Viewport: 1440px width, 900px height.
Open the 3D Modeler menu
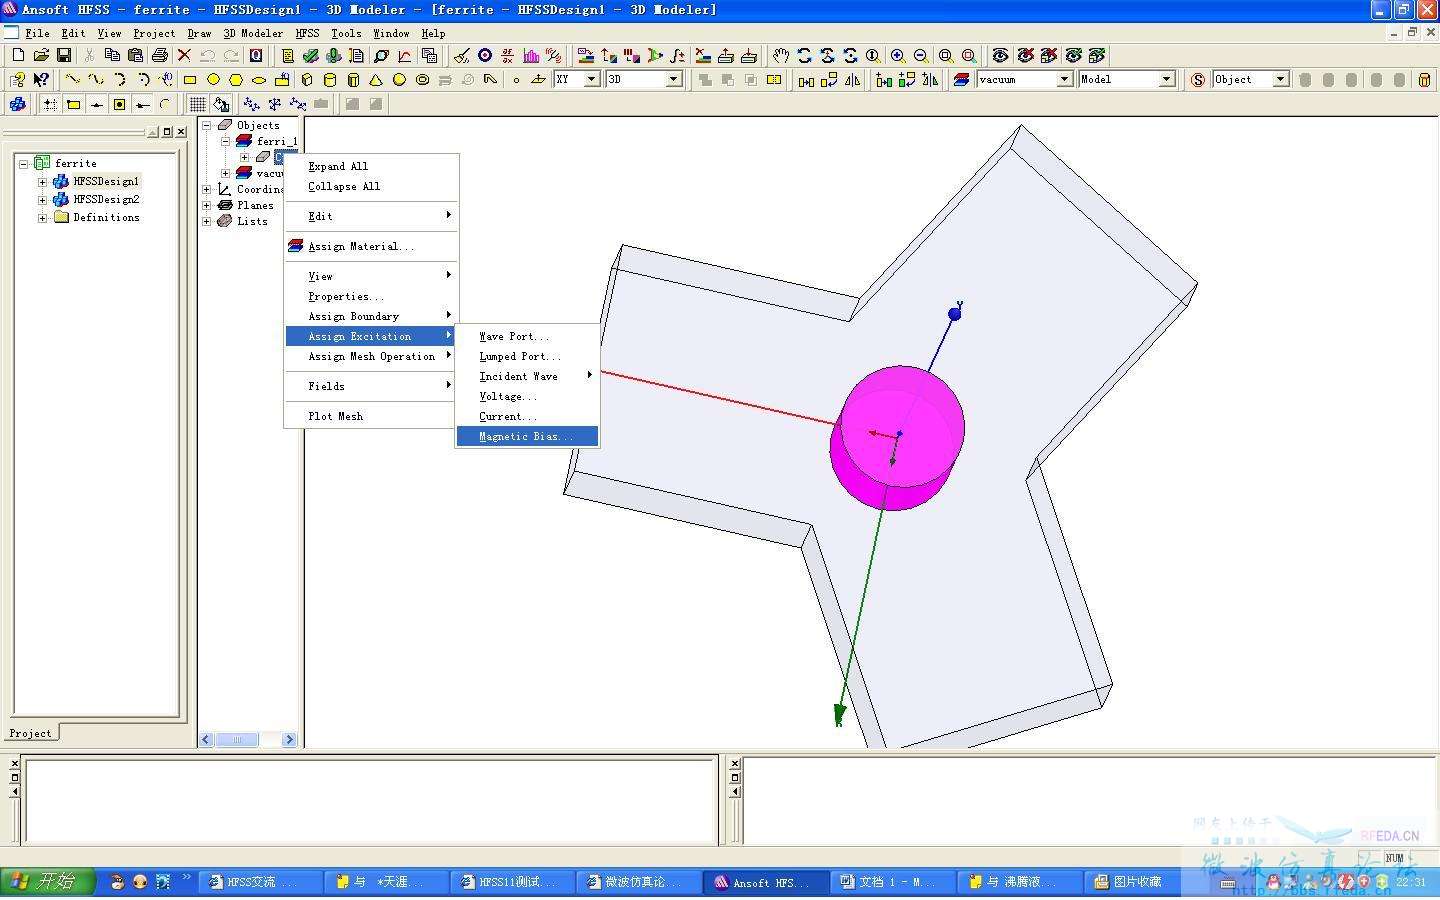tap(253, 33)
